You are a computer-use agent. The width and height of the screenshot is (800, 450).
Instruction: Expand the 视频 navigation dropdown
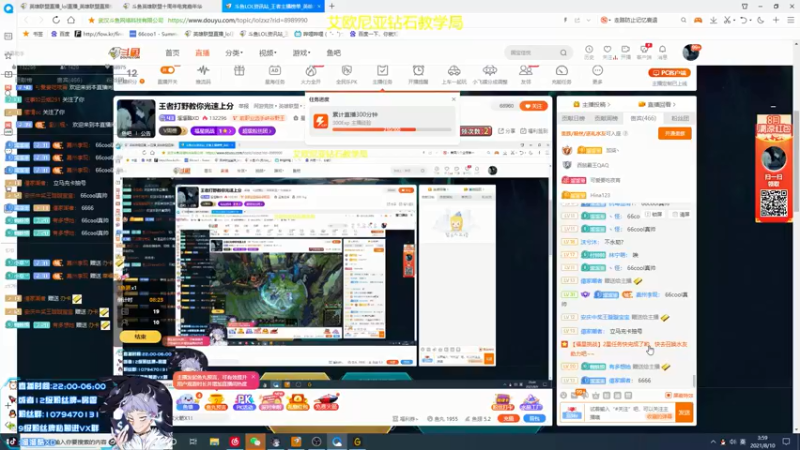point(267,53)
